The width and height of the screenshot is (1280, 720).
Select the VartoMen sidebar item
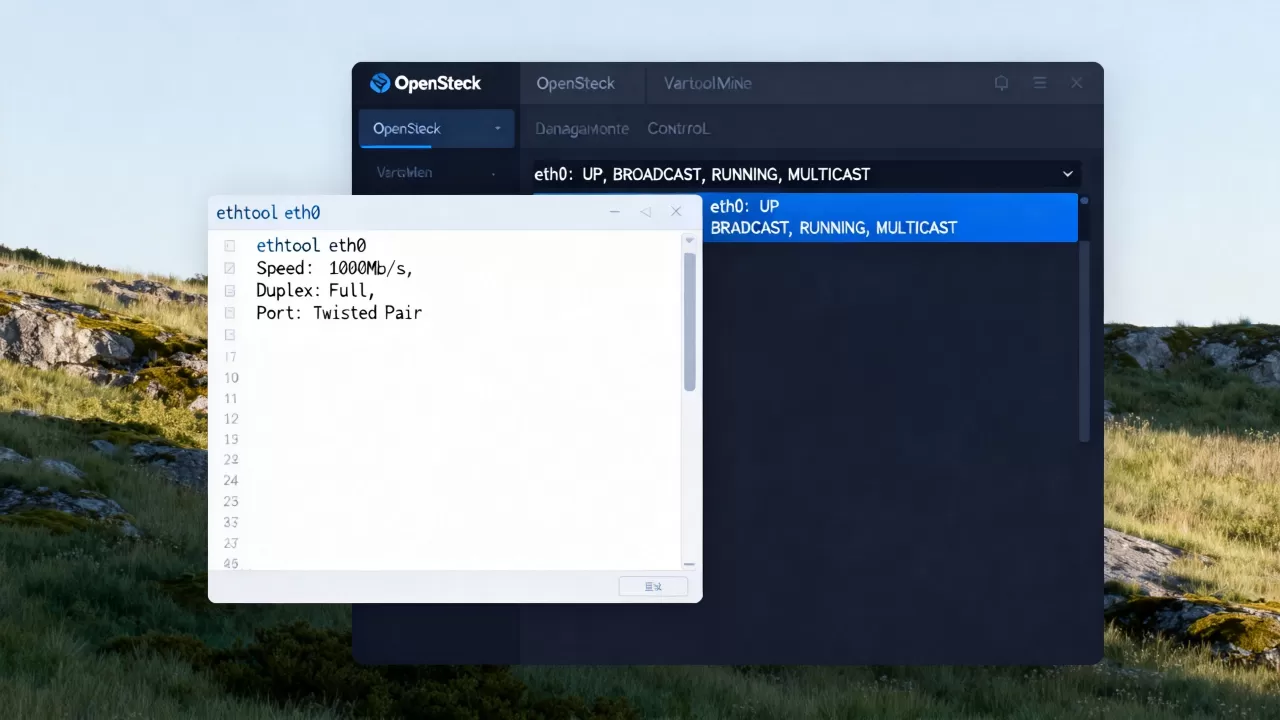[x=404, y=172]
